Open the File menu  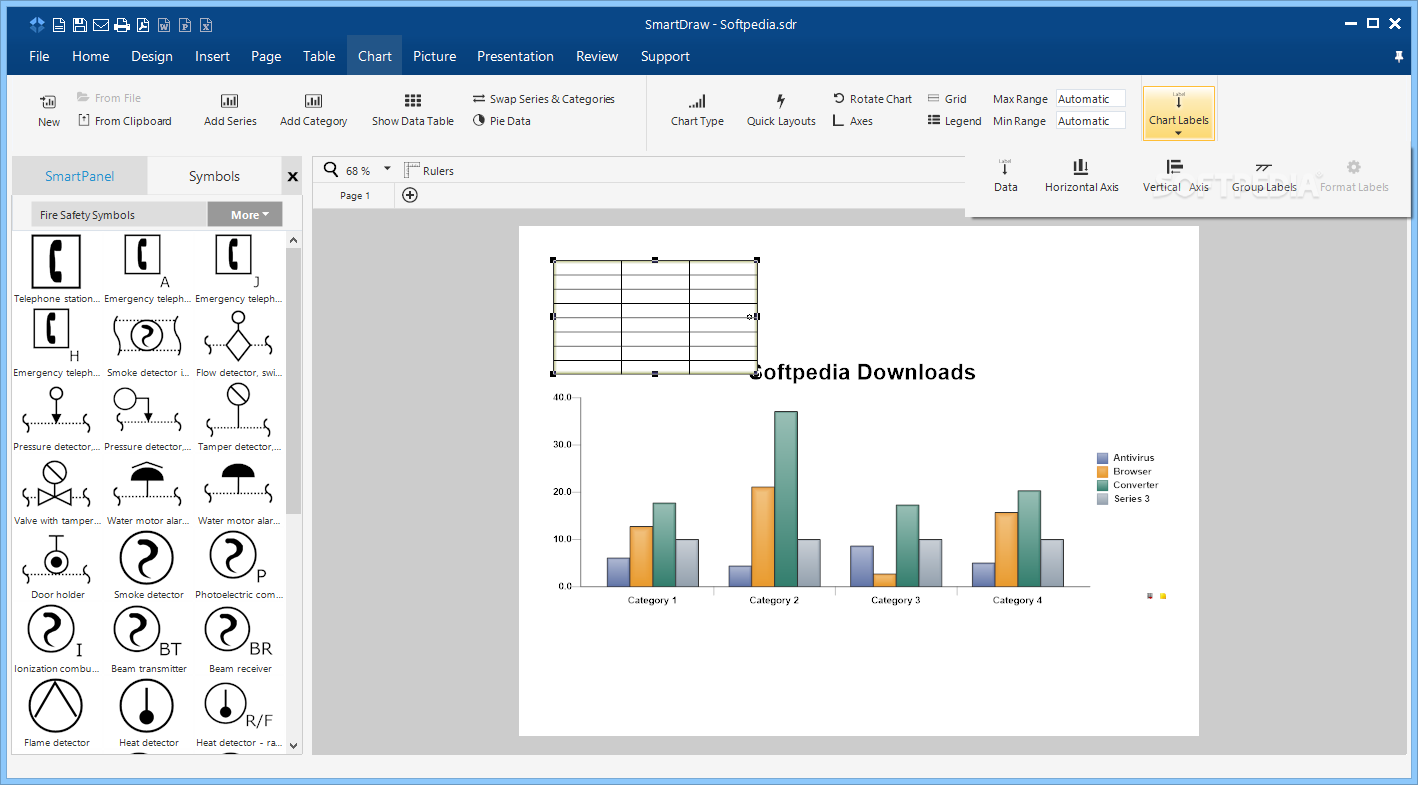[39, 56]
